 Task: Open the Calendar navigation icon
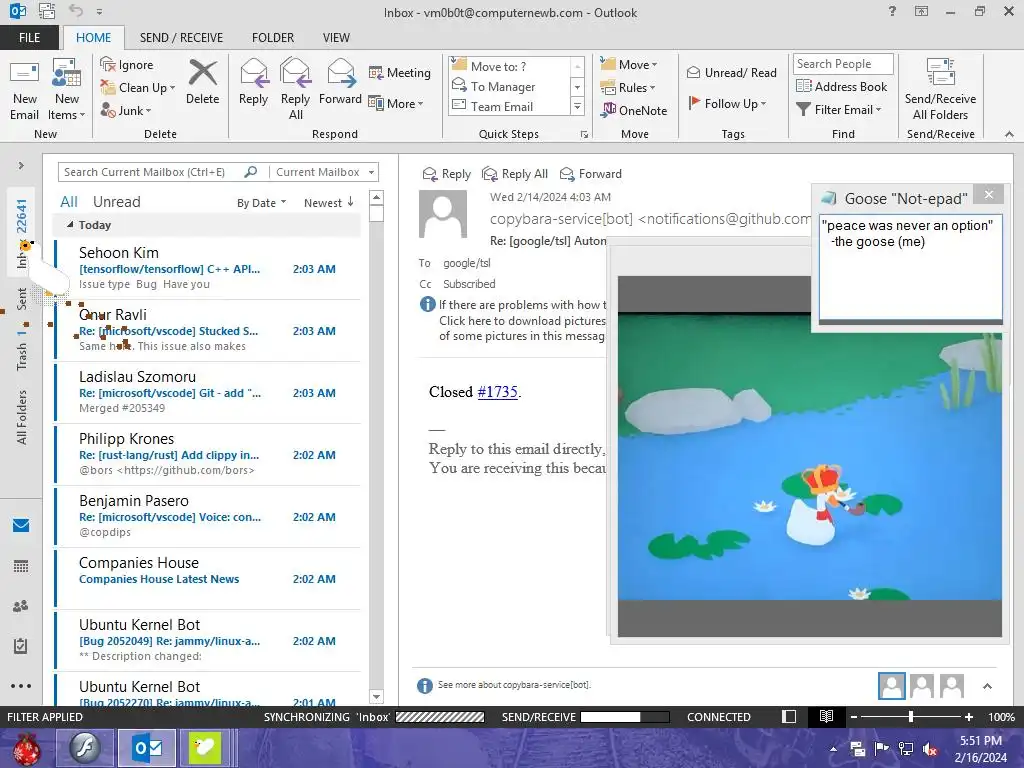pyautogui.click(x=21, y=566)
